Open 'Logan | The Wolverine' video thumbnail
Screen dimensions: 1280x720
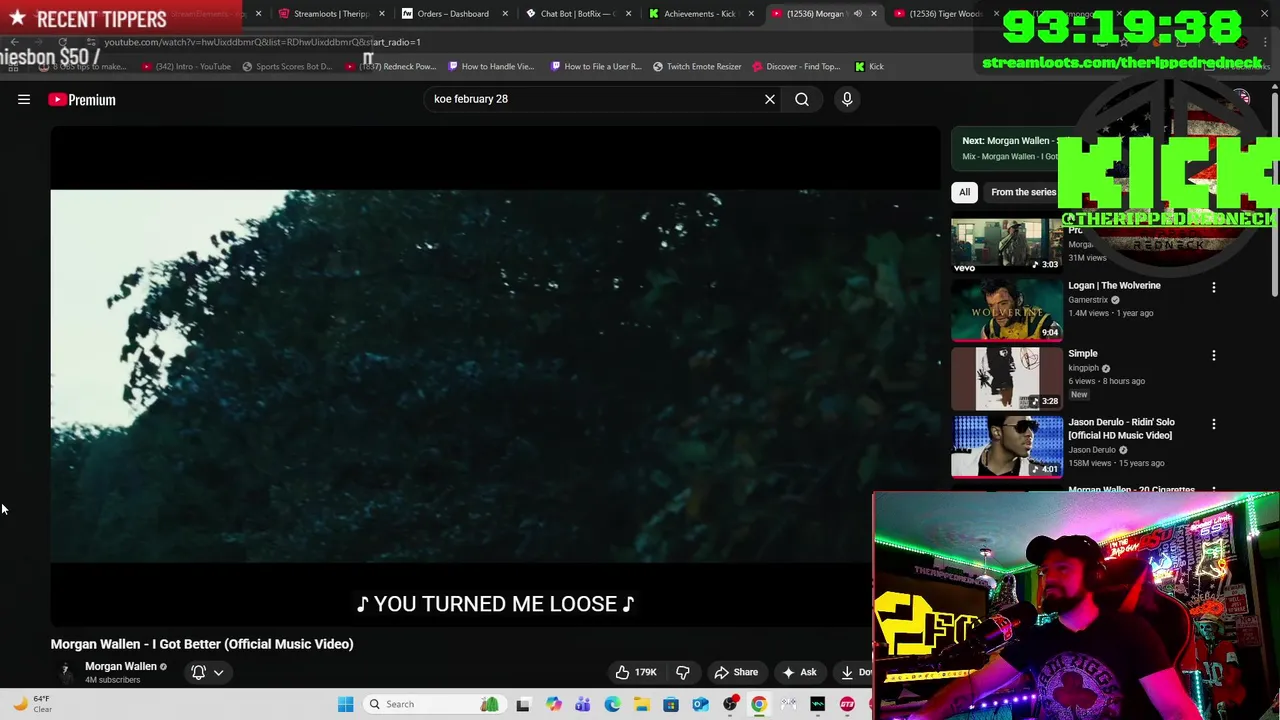(1006, 310)
